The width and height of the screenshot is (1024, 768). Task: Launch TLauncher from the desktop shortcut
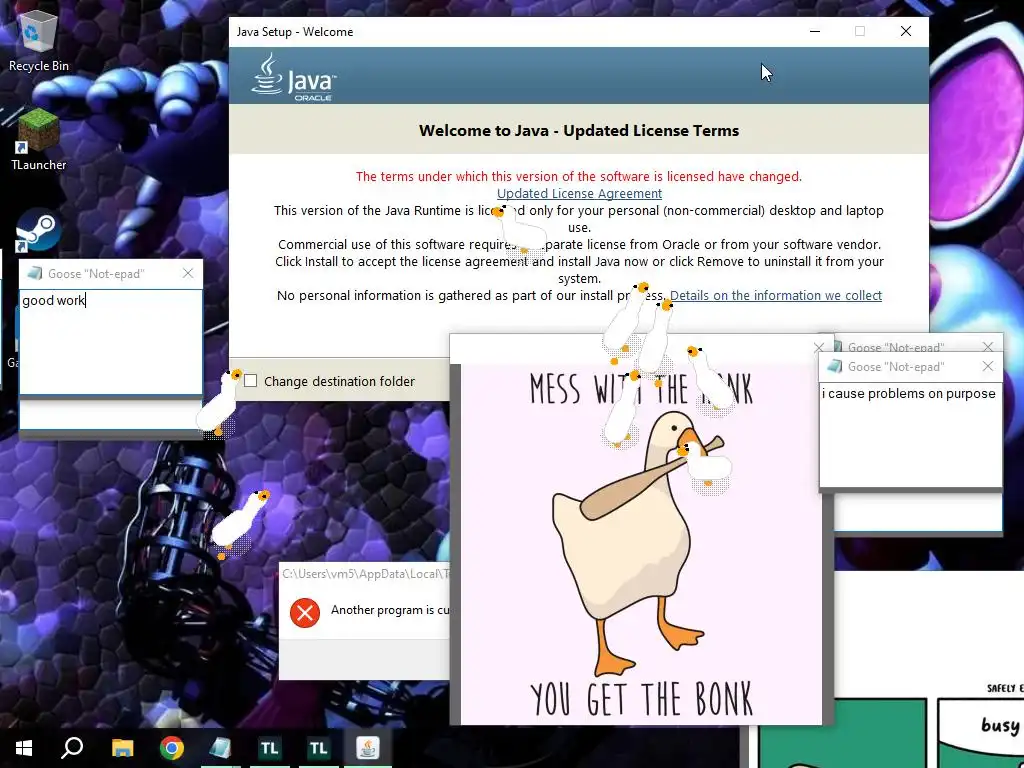(x=39, y=140)
